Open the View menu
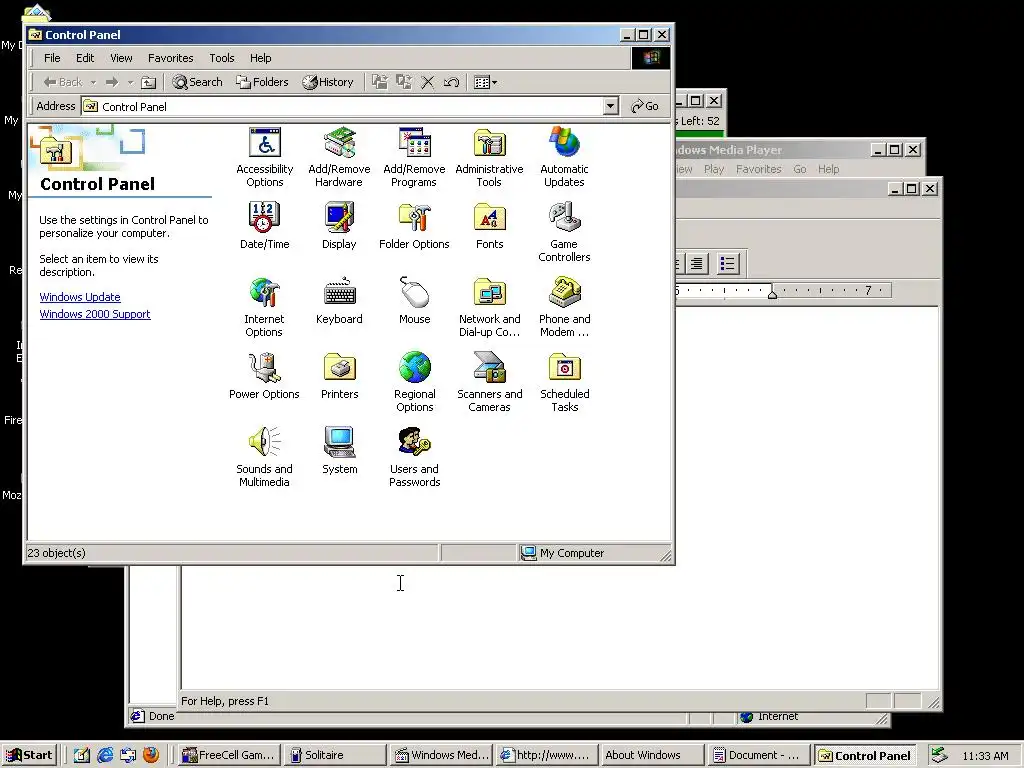 [x=121, y=58]
